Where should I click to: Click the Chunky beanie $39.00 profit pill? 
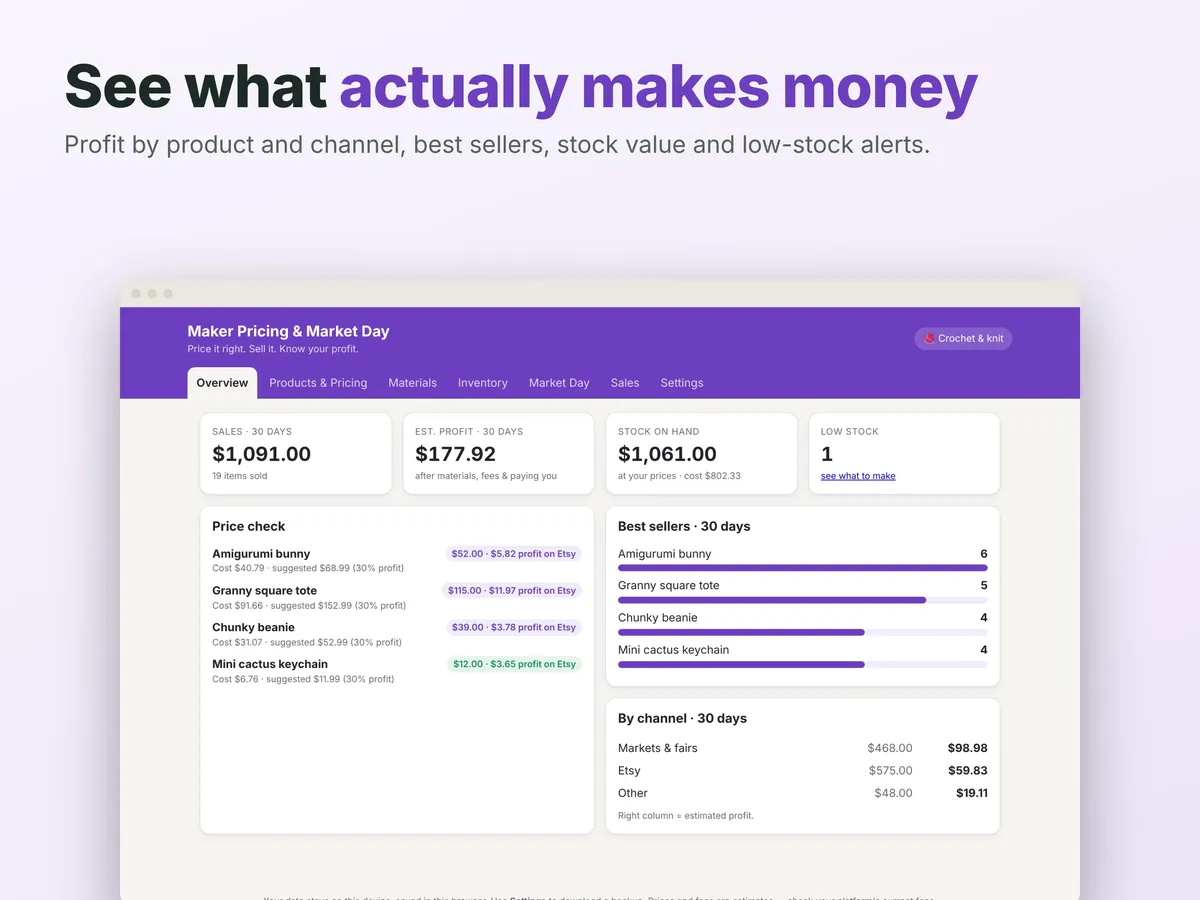(514, 628)
